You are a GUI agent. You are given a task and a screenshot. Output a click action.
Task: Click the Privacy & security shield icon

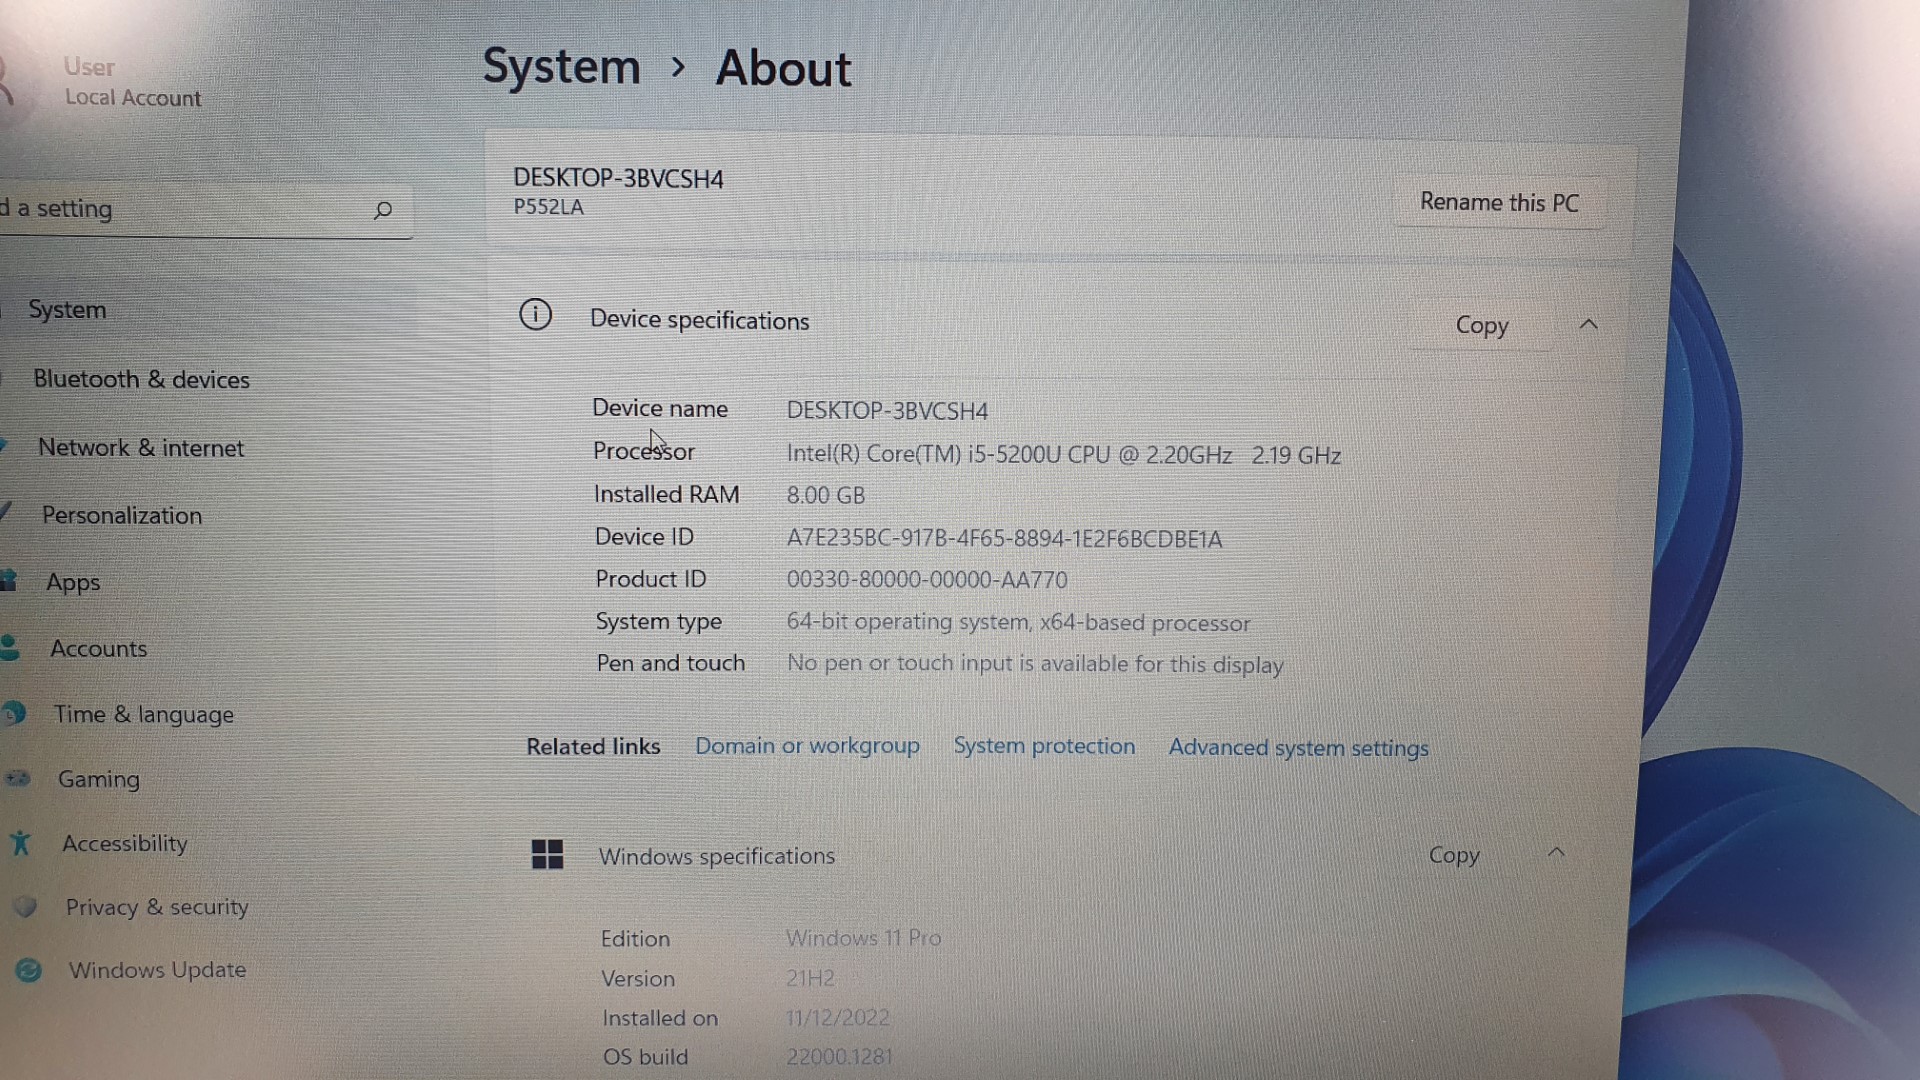coord(26,907)
